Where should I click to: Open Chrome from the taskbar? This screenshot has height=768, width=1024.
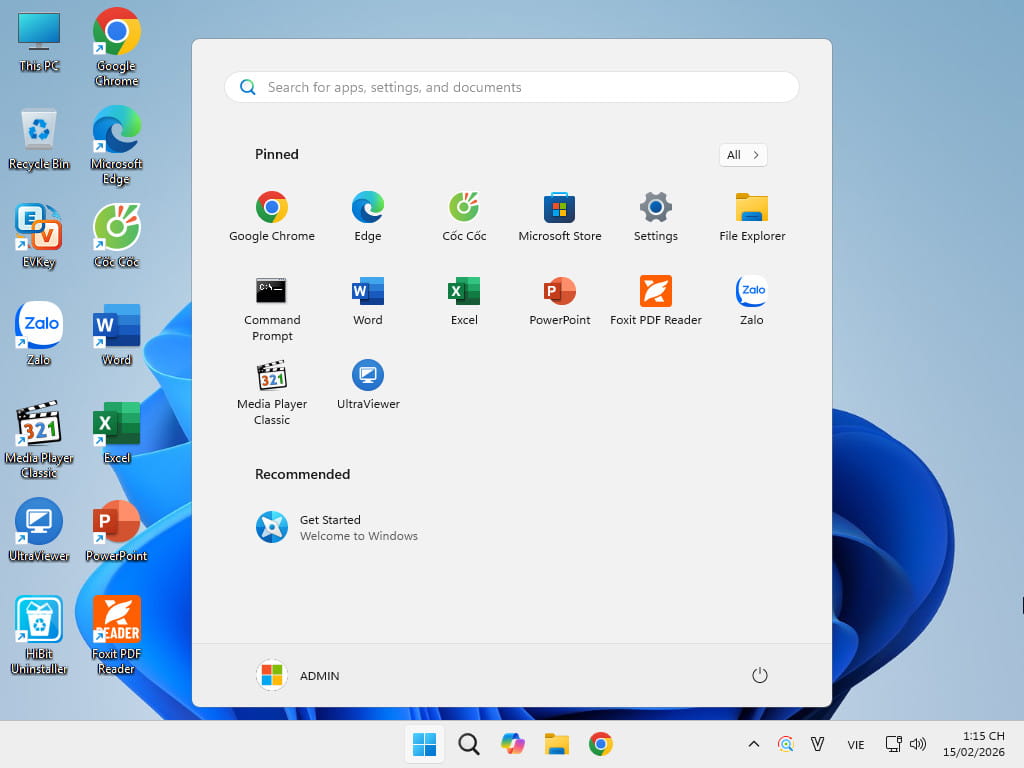click(x=601, y=744)
